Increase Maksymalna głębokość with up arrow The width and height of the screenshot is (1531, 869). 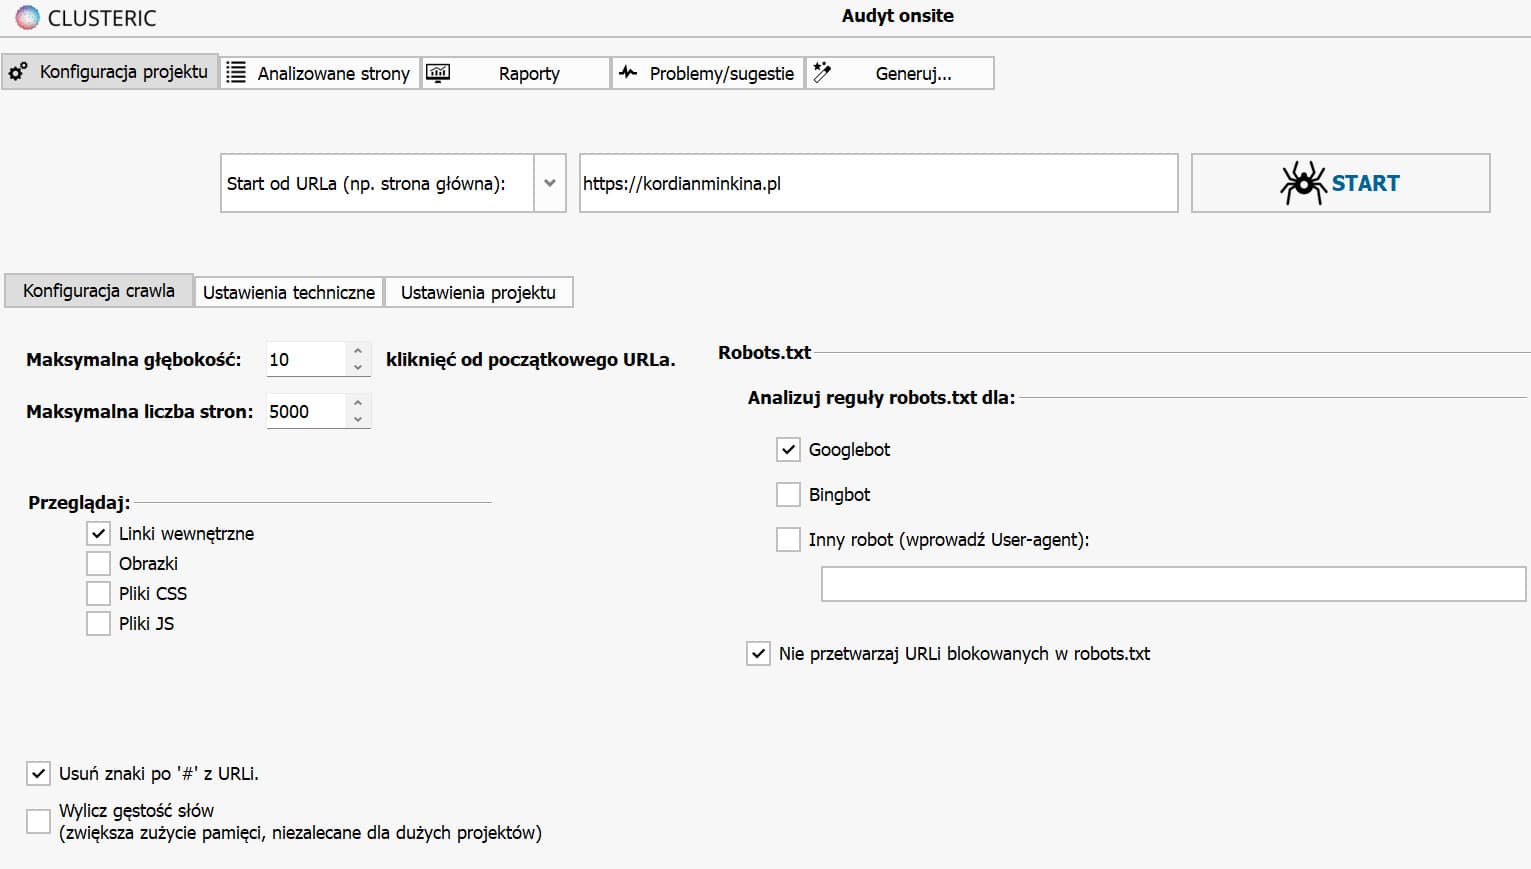358,351
